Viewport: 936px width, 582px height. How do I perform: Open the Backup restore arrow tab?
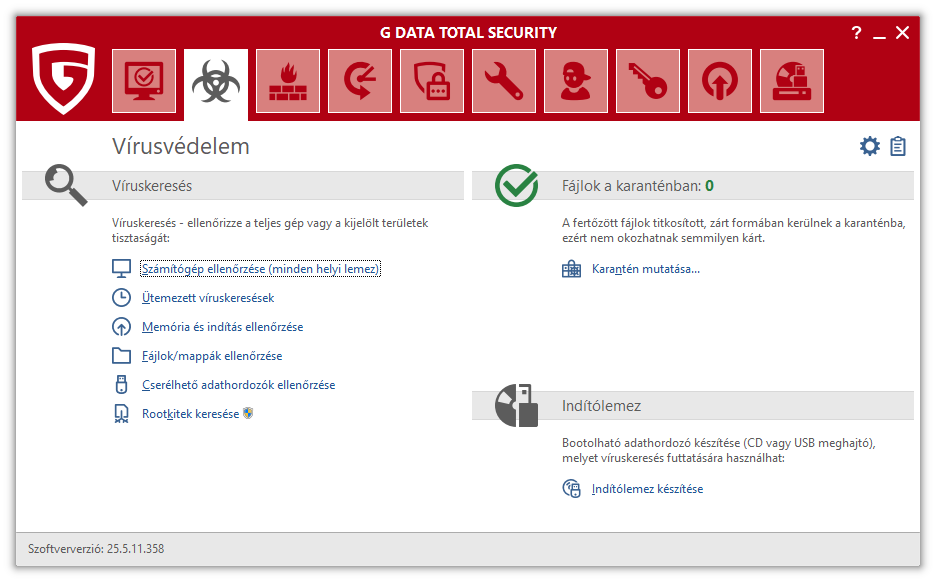click(360, 81)
